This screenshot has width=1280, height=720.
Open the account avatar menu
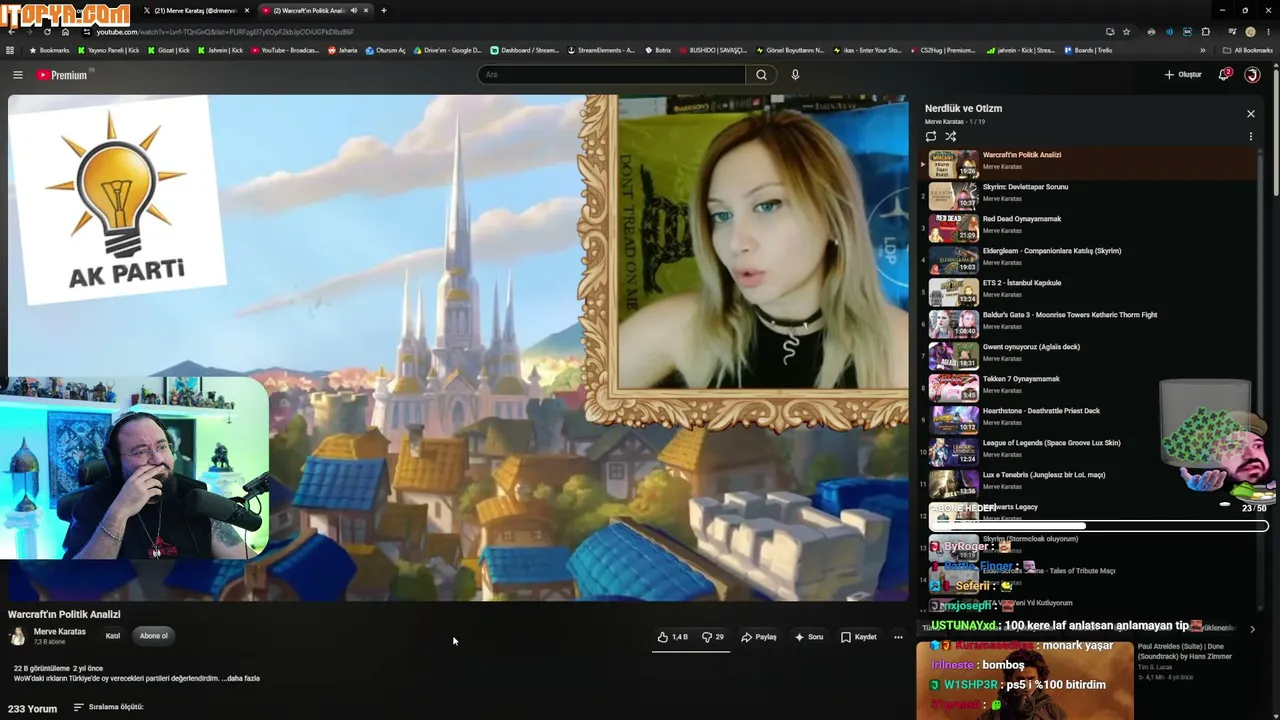coord(1252,75)
